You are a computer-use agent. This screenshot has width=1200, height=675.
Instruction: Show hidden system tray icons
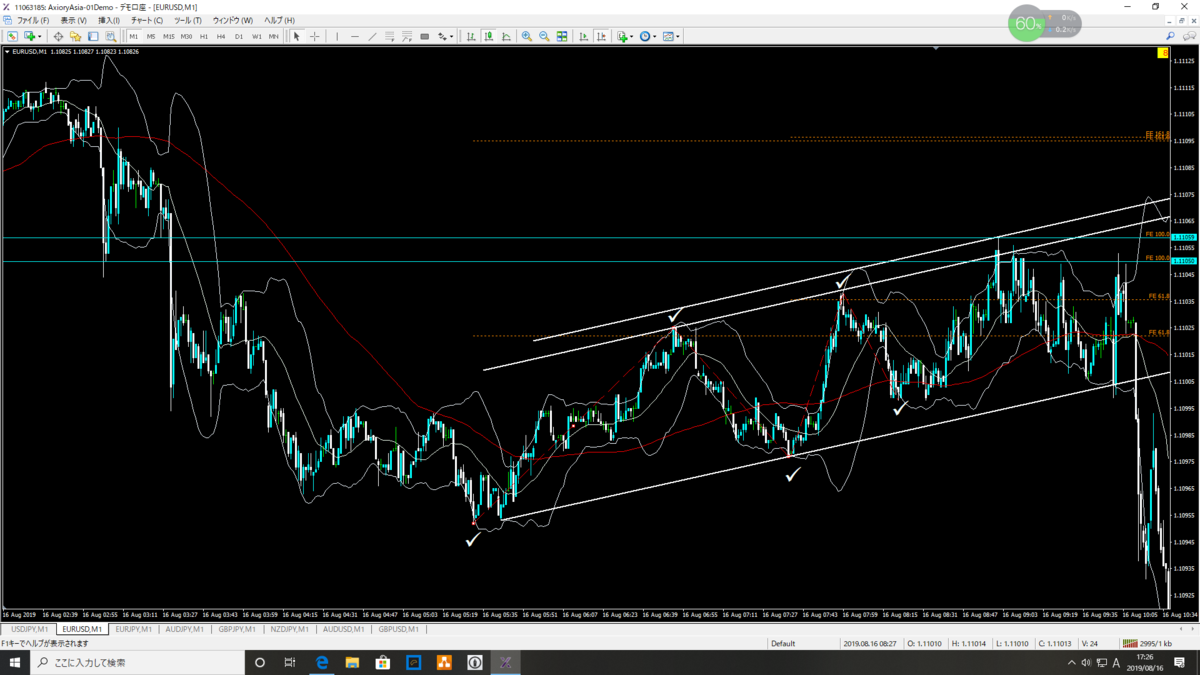(1072, 662)
